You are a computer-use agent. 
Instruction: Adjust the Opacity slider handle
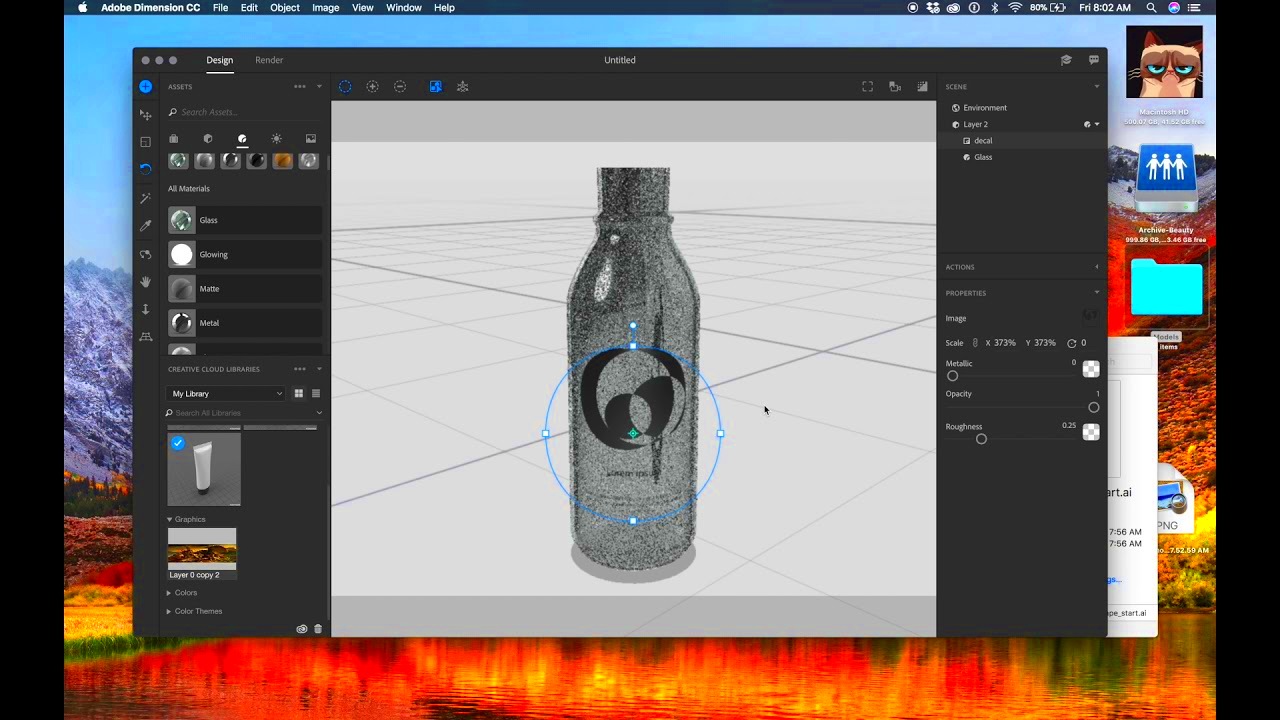(1094, 408)
